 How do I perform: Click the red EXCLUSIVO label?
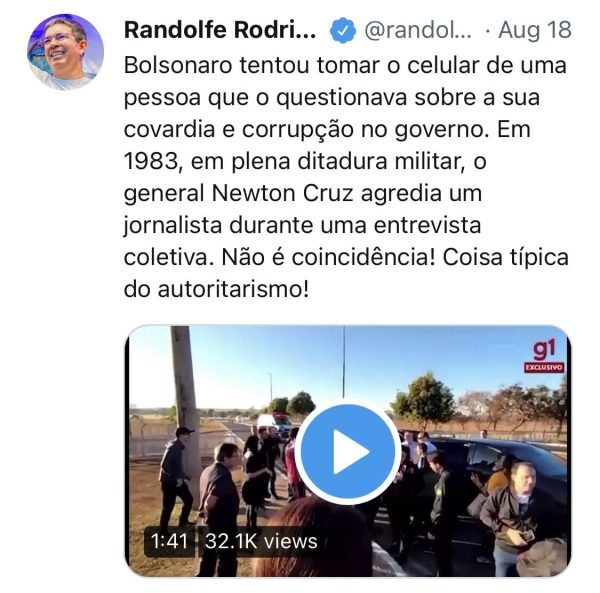coord(544,367)
